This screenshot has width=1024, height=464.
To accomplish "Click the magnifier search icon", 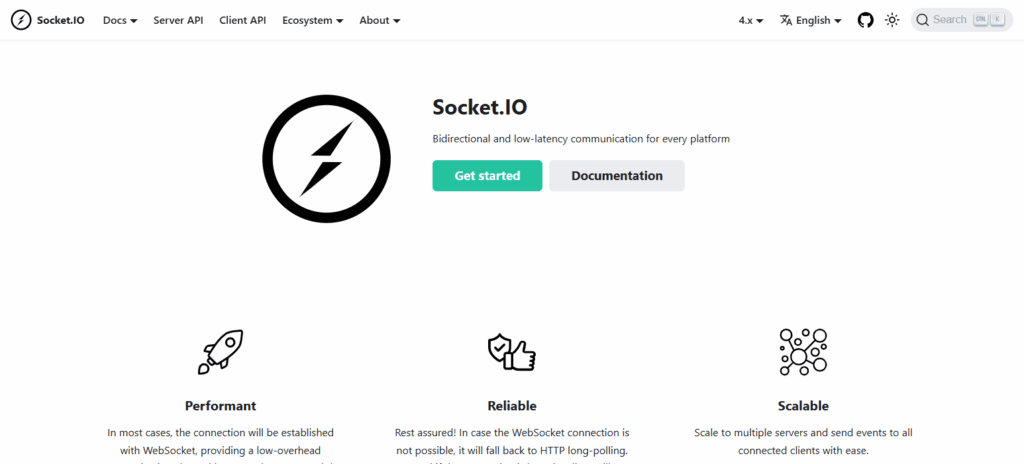I will tap(922, 20).
